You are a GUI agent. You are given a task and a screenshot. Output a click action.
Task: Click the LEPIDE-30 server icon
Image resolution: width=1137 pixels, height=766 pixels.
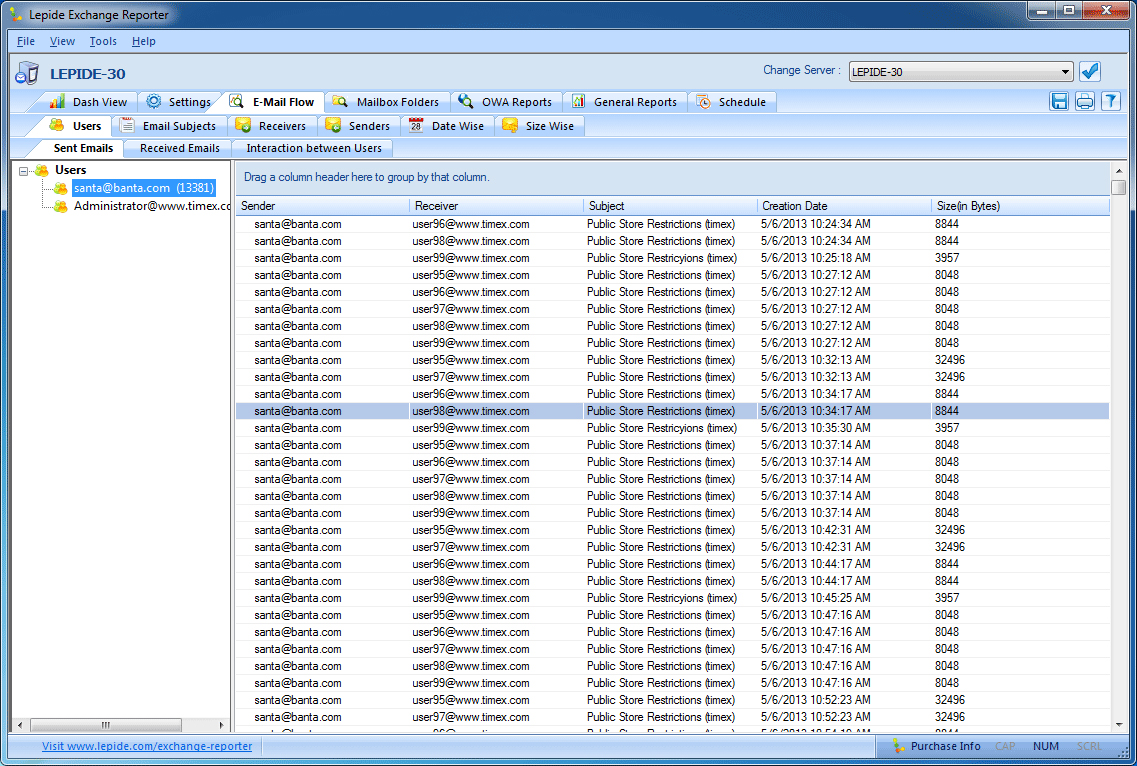[28, 73]
